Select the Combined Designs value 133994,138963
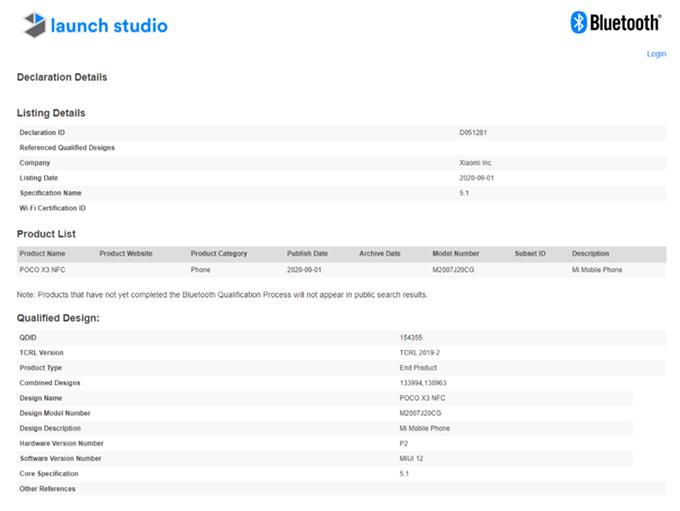Screen dimensions: 680x511 click(423, 383)
